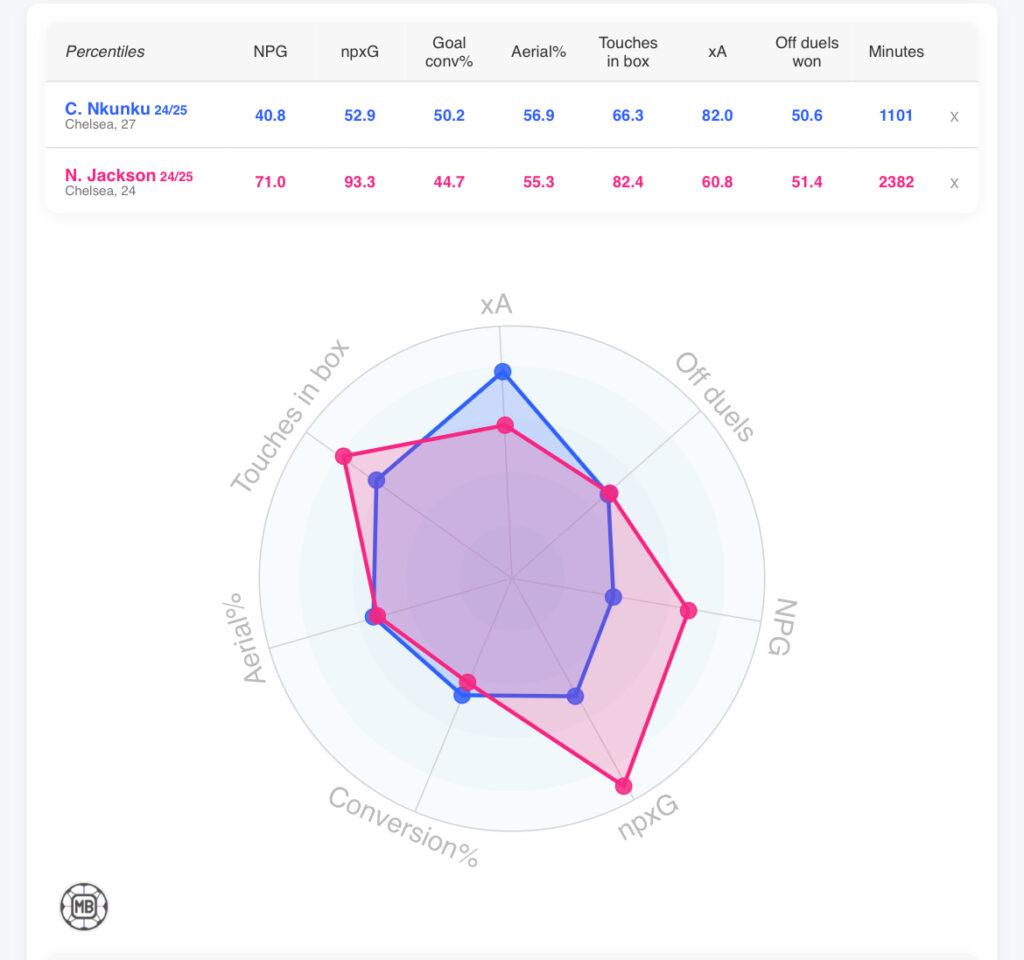Select Nkunku's blue xA radar point

503,373
